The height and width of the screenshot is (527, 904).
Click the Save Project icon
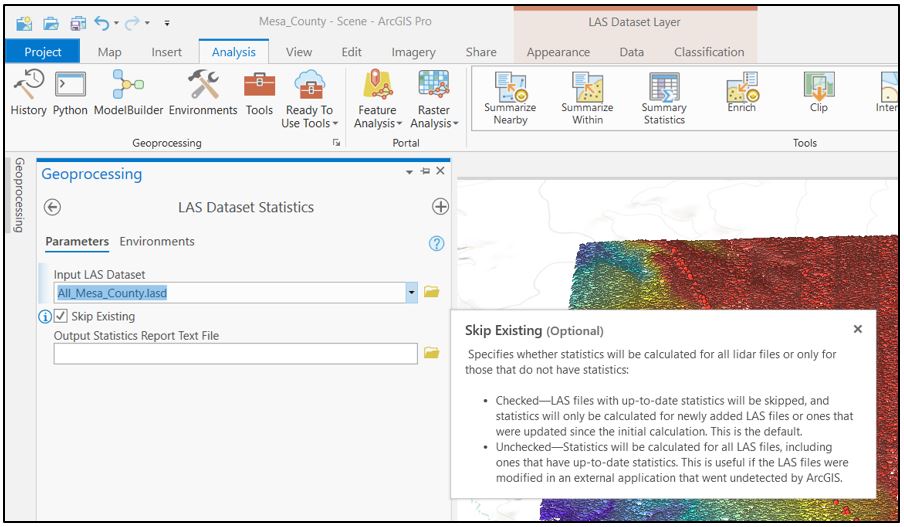(x=78, y=23)
